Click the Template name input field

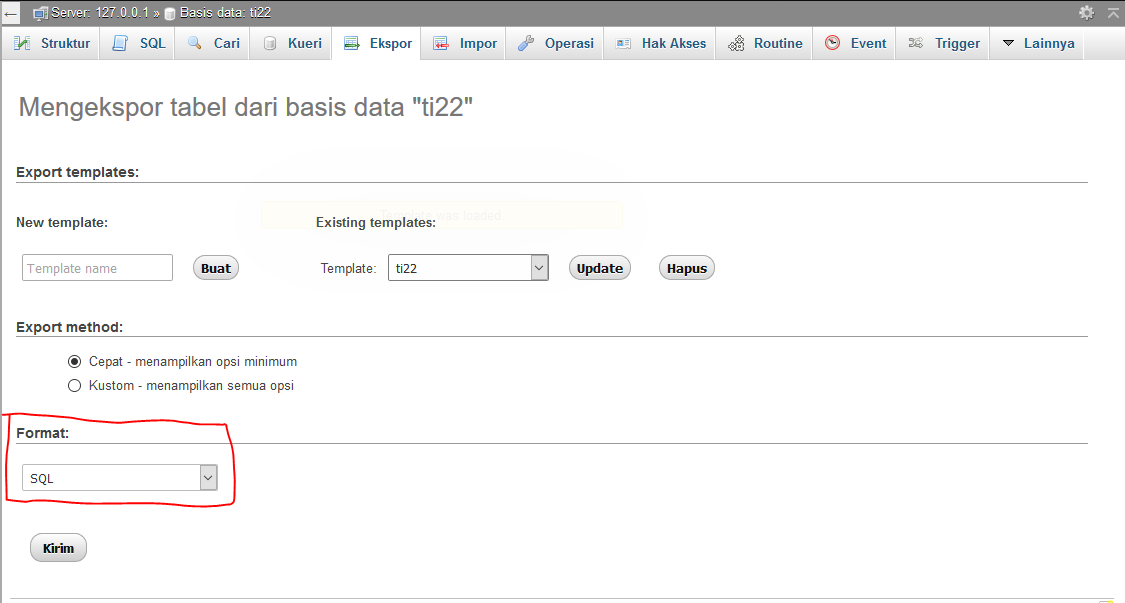[x=96, y=267]
